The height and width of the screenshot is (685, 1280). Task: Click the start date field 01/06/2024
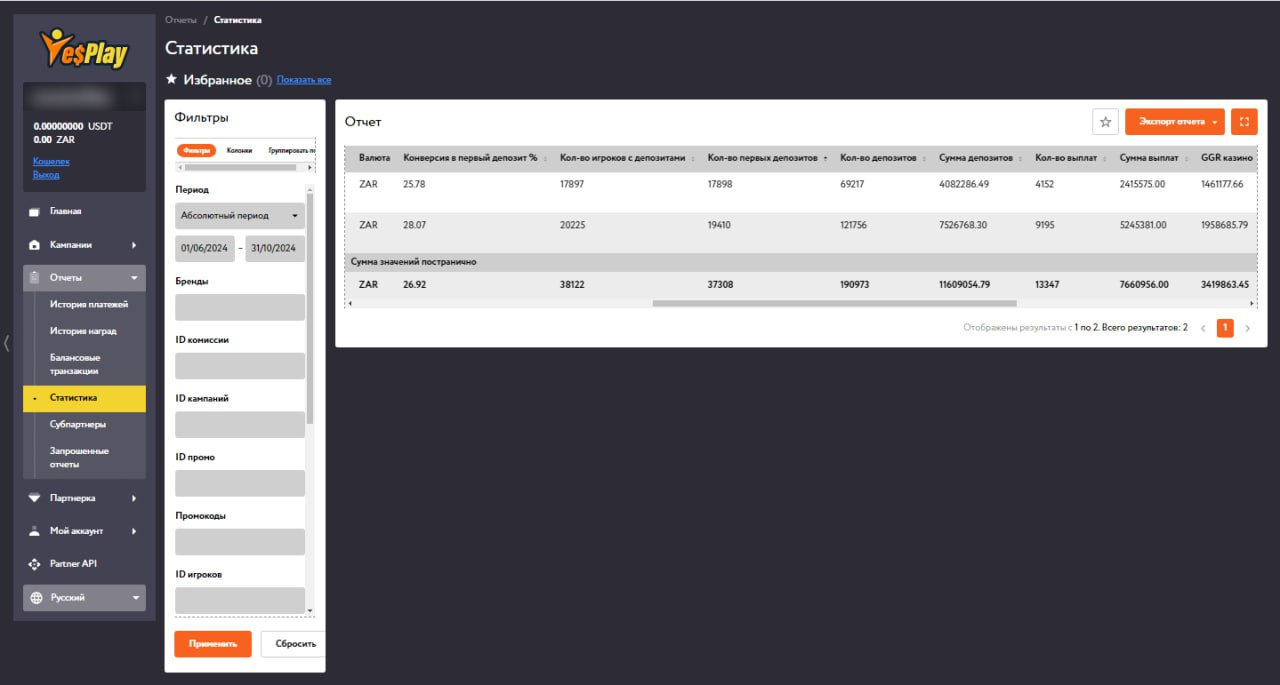204,248
